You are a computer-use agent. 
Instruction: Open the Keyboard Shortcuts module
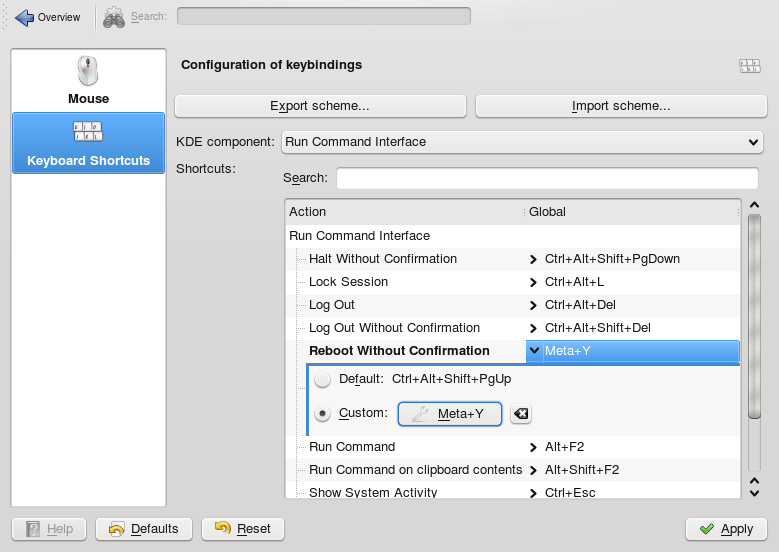(x=88, y=143)
